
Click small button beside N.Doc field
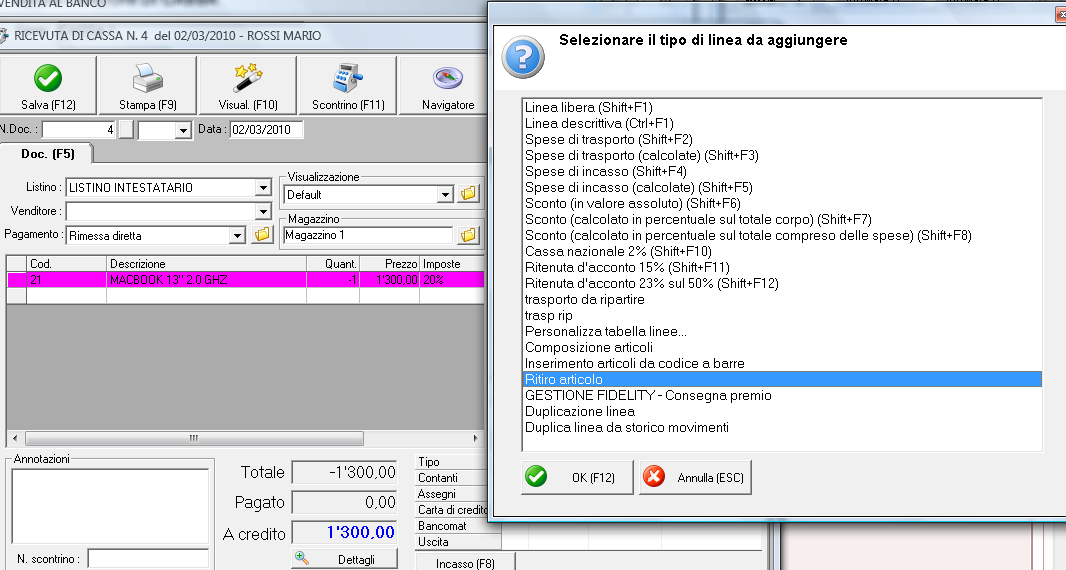(126, 129)
